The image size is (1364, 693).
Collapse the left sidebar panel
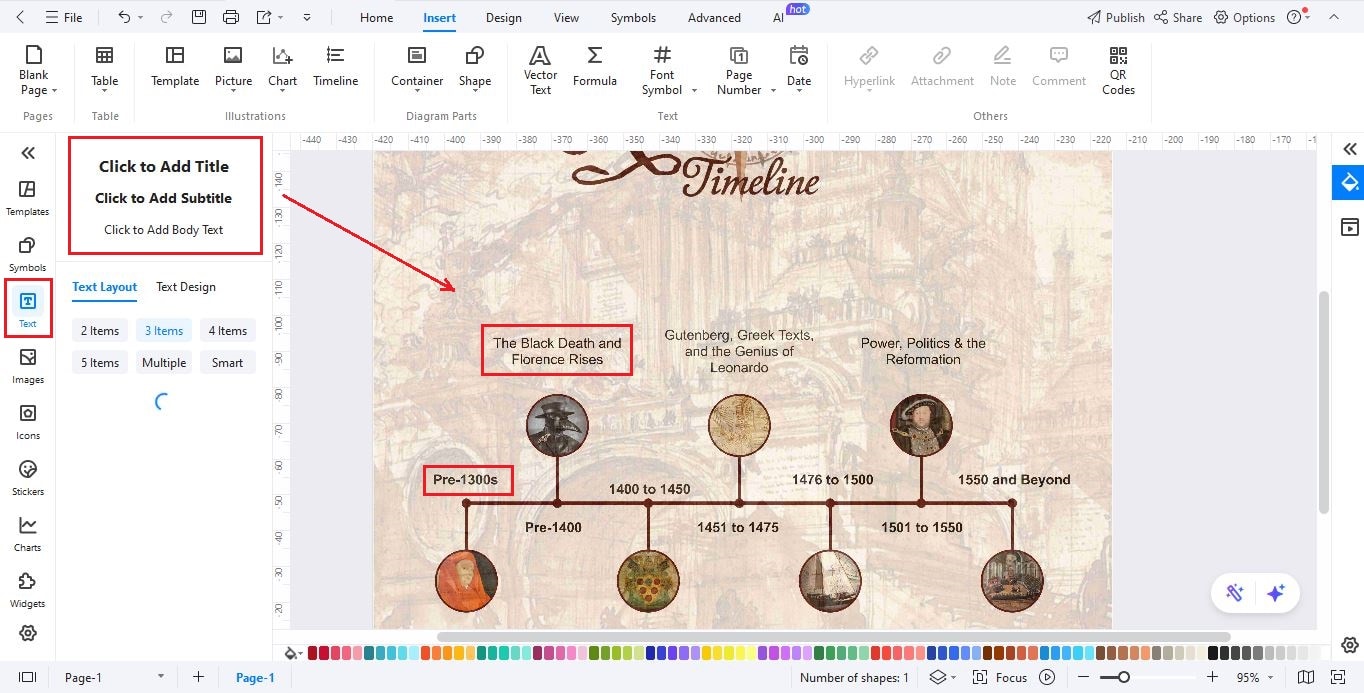point(28,153)
